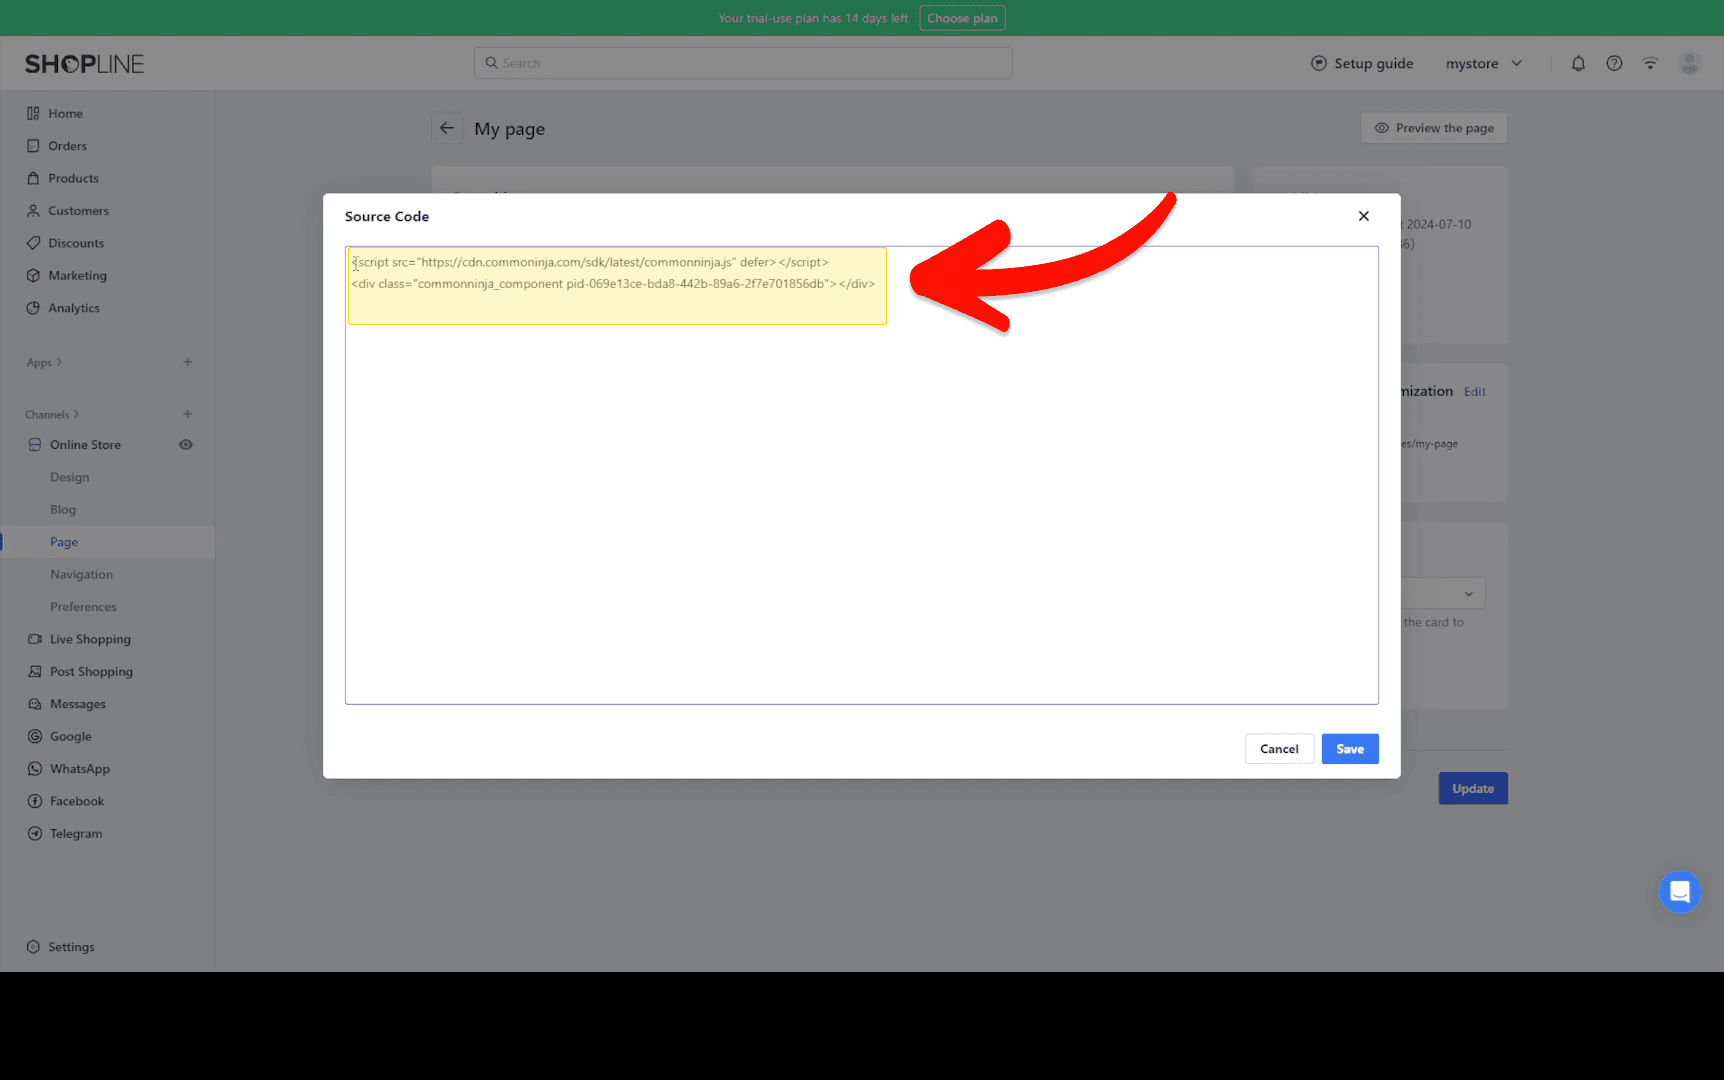Open the Post Shopping channel
The image size is (1724, 1080).
(92, 672)
